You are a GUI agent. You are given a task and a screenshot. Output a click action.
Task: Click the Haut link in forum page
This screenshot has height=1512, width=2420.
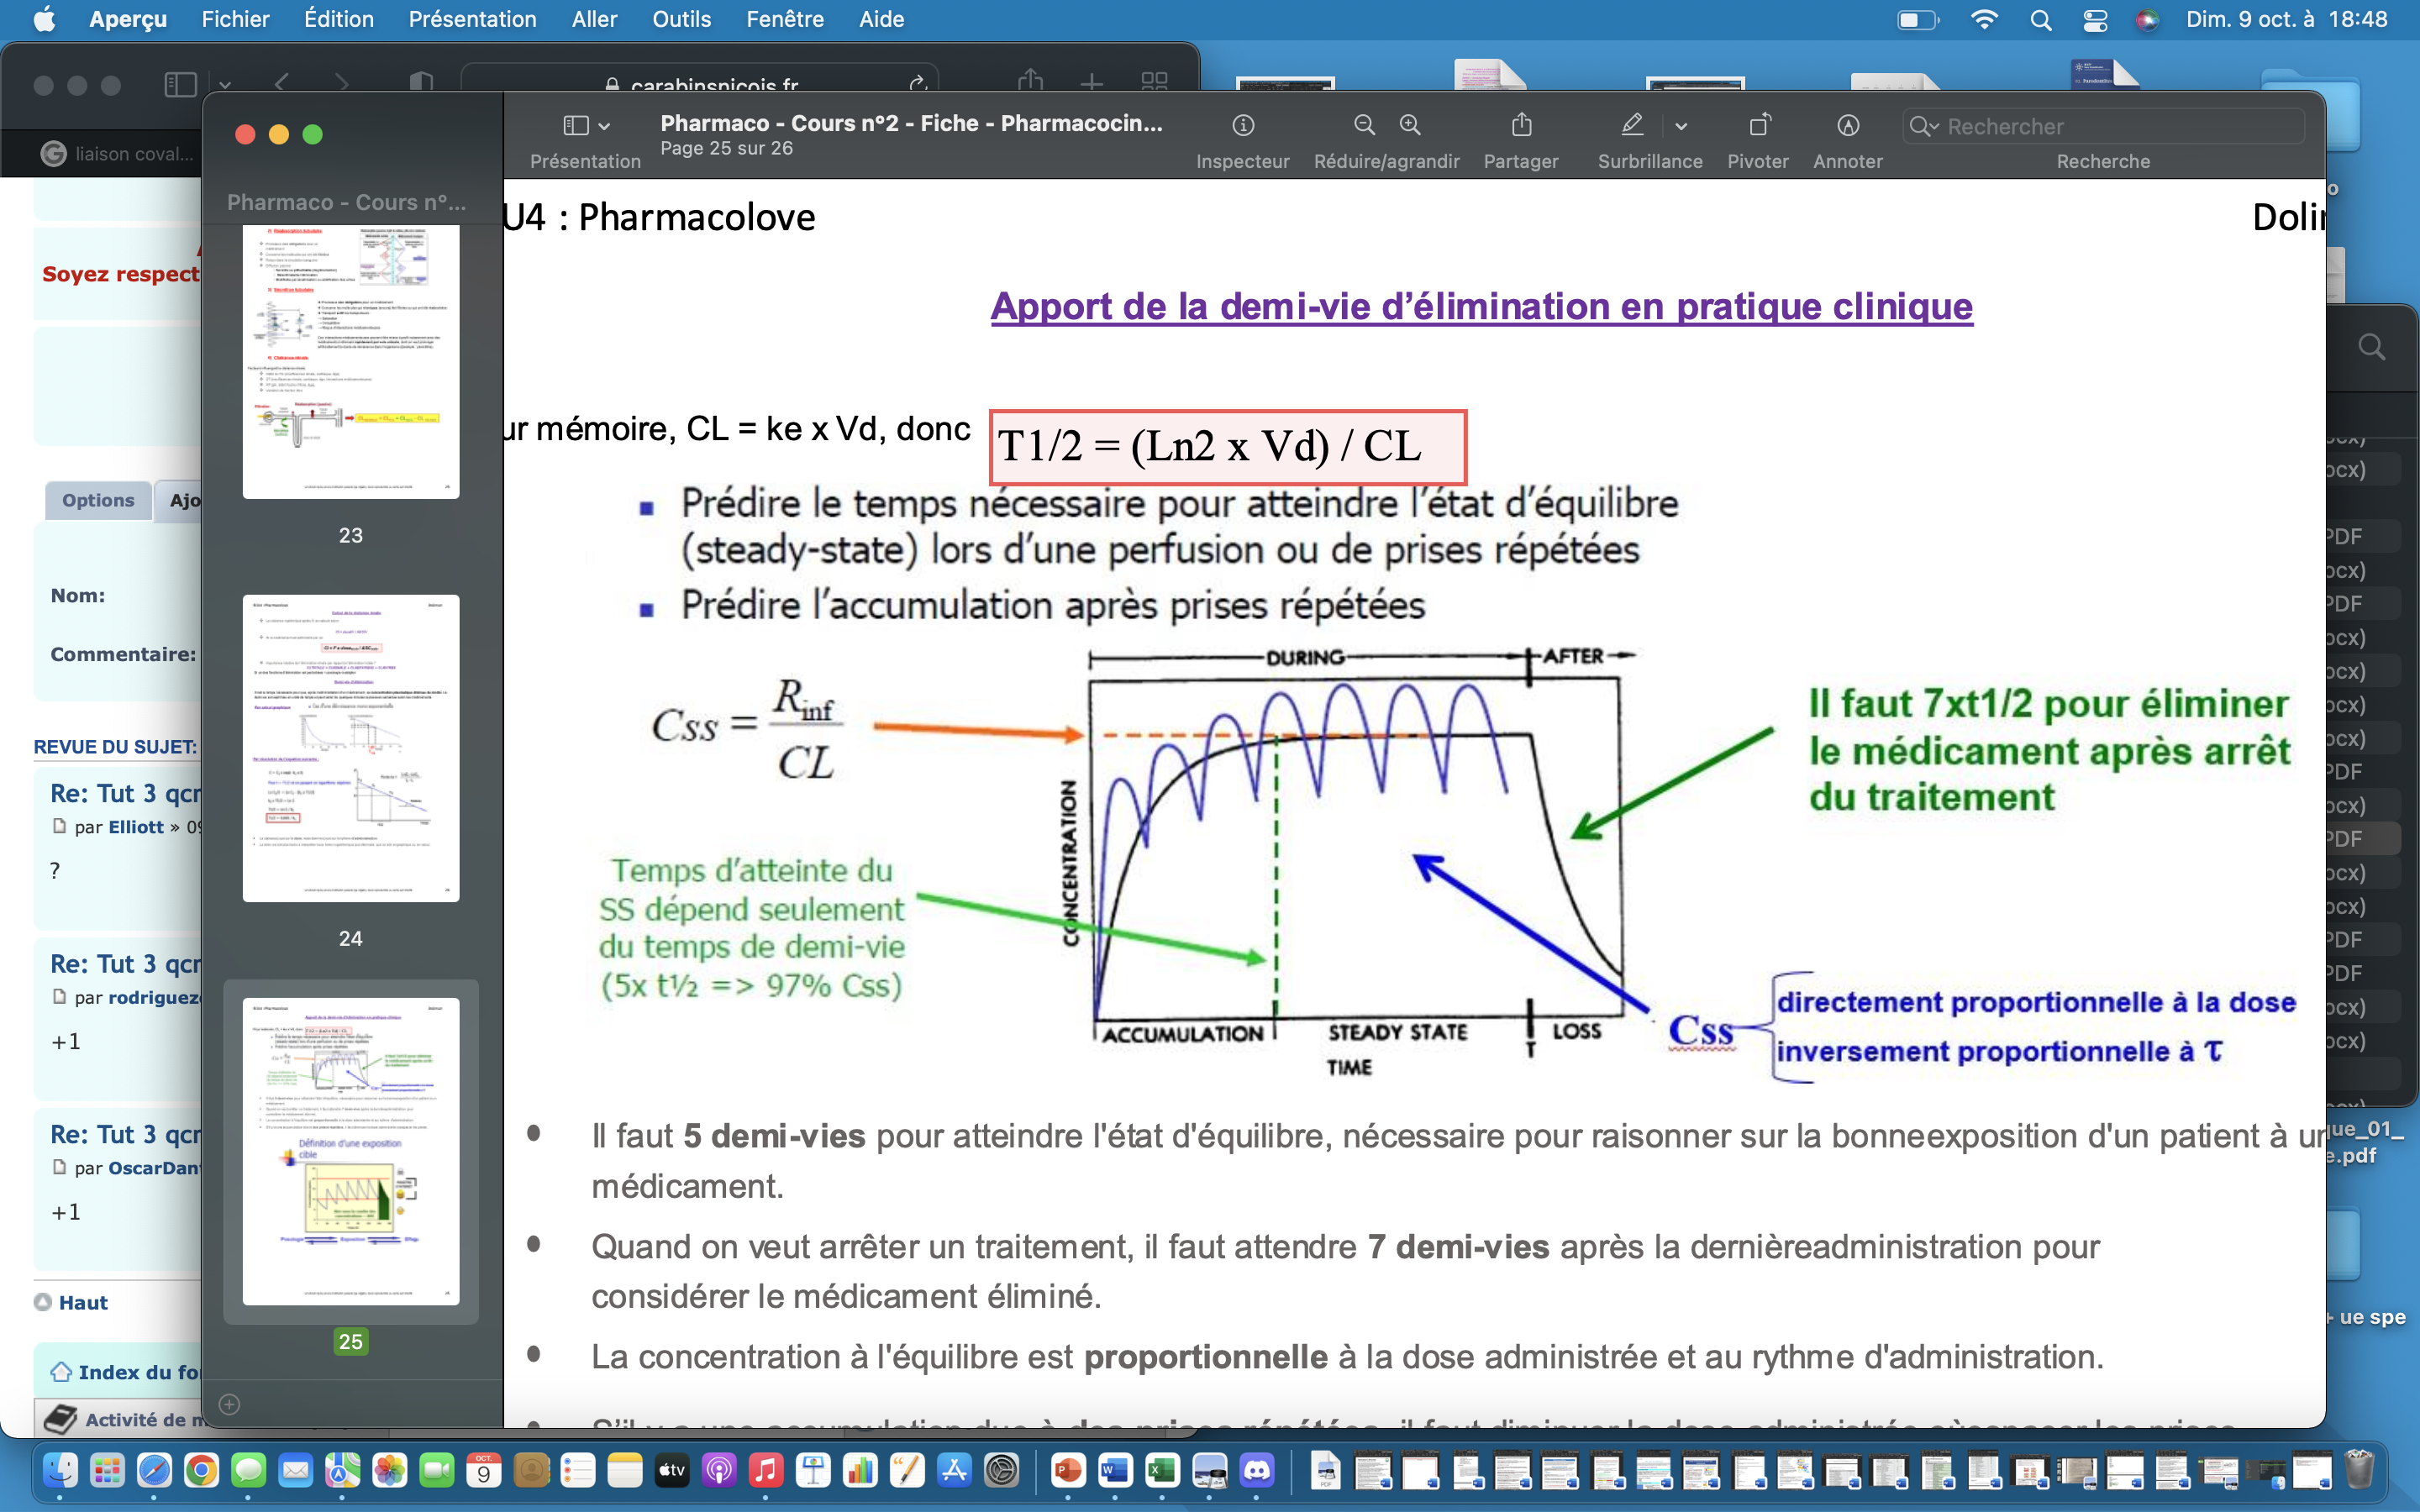click(x=82, y=1302)
